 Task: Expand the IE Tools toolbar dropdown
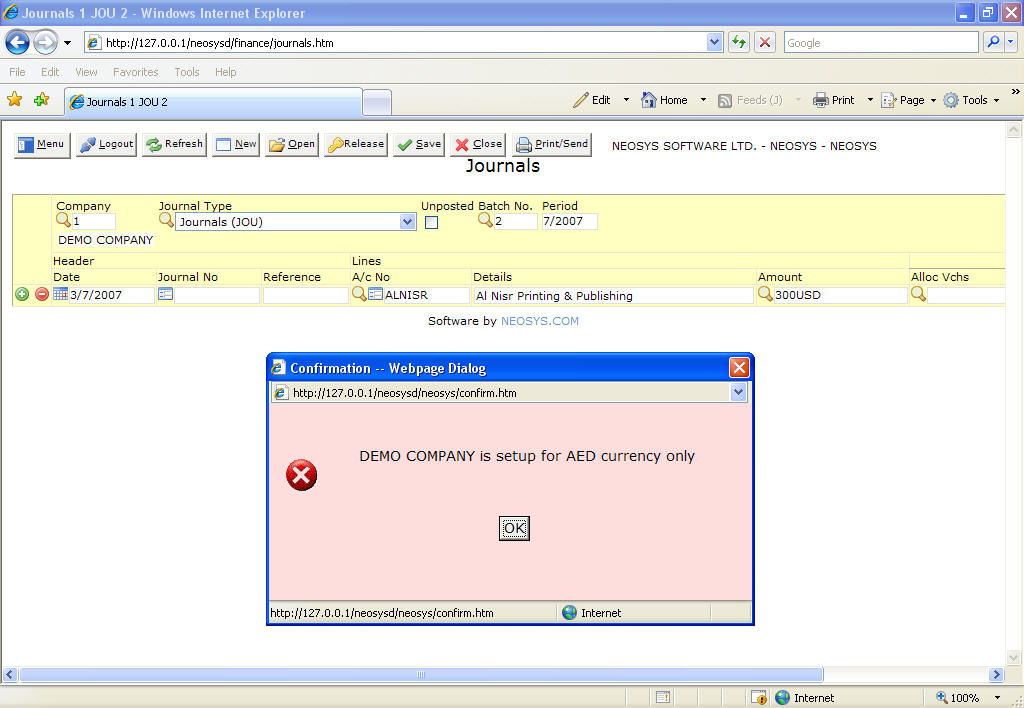point(997,101)
